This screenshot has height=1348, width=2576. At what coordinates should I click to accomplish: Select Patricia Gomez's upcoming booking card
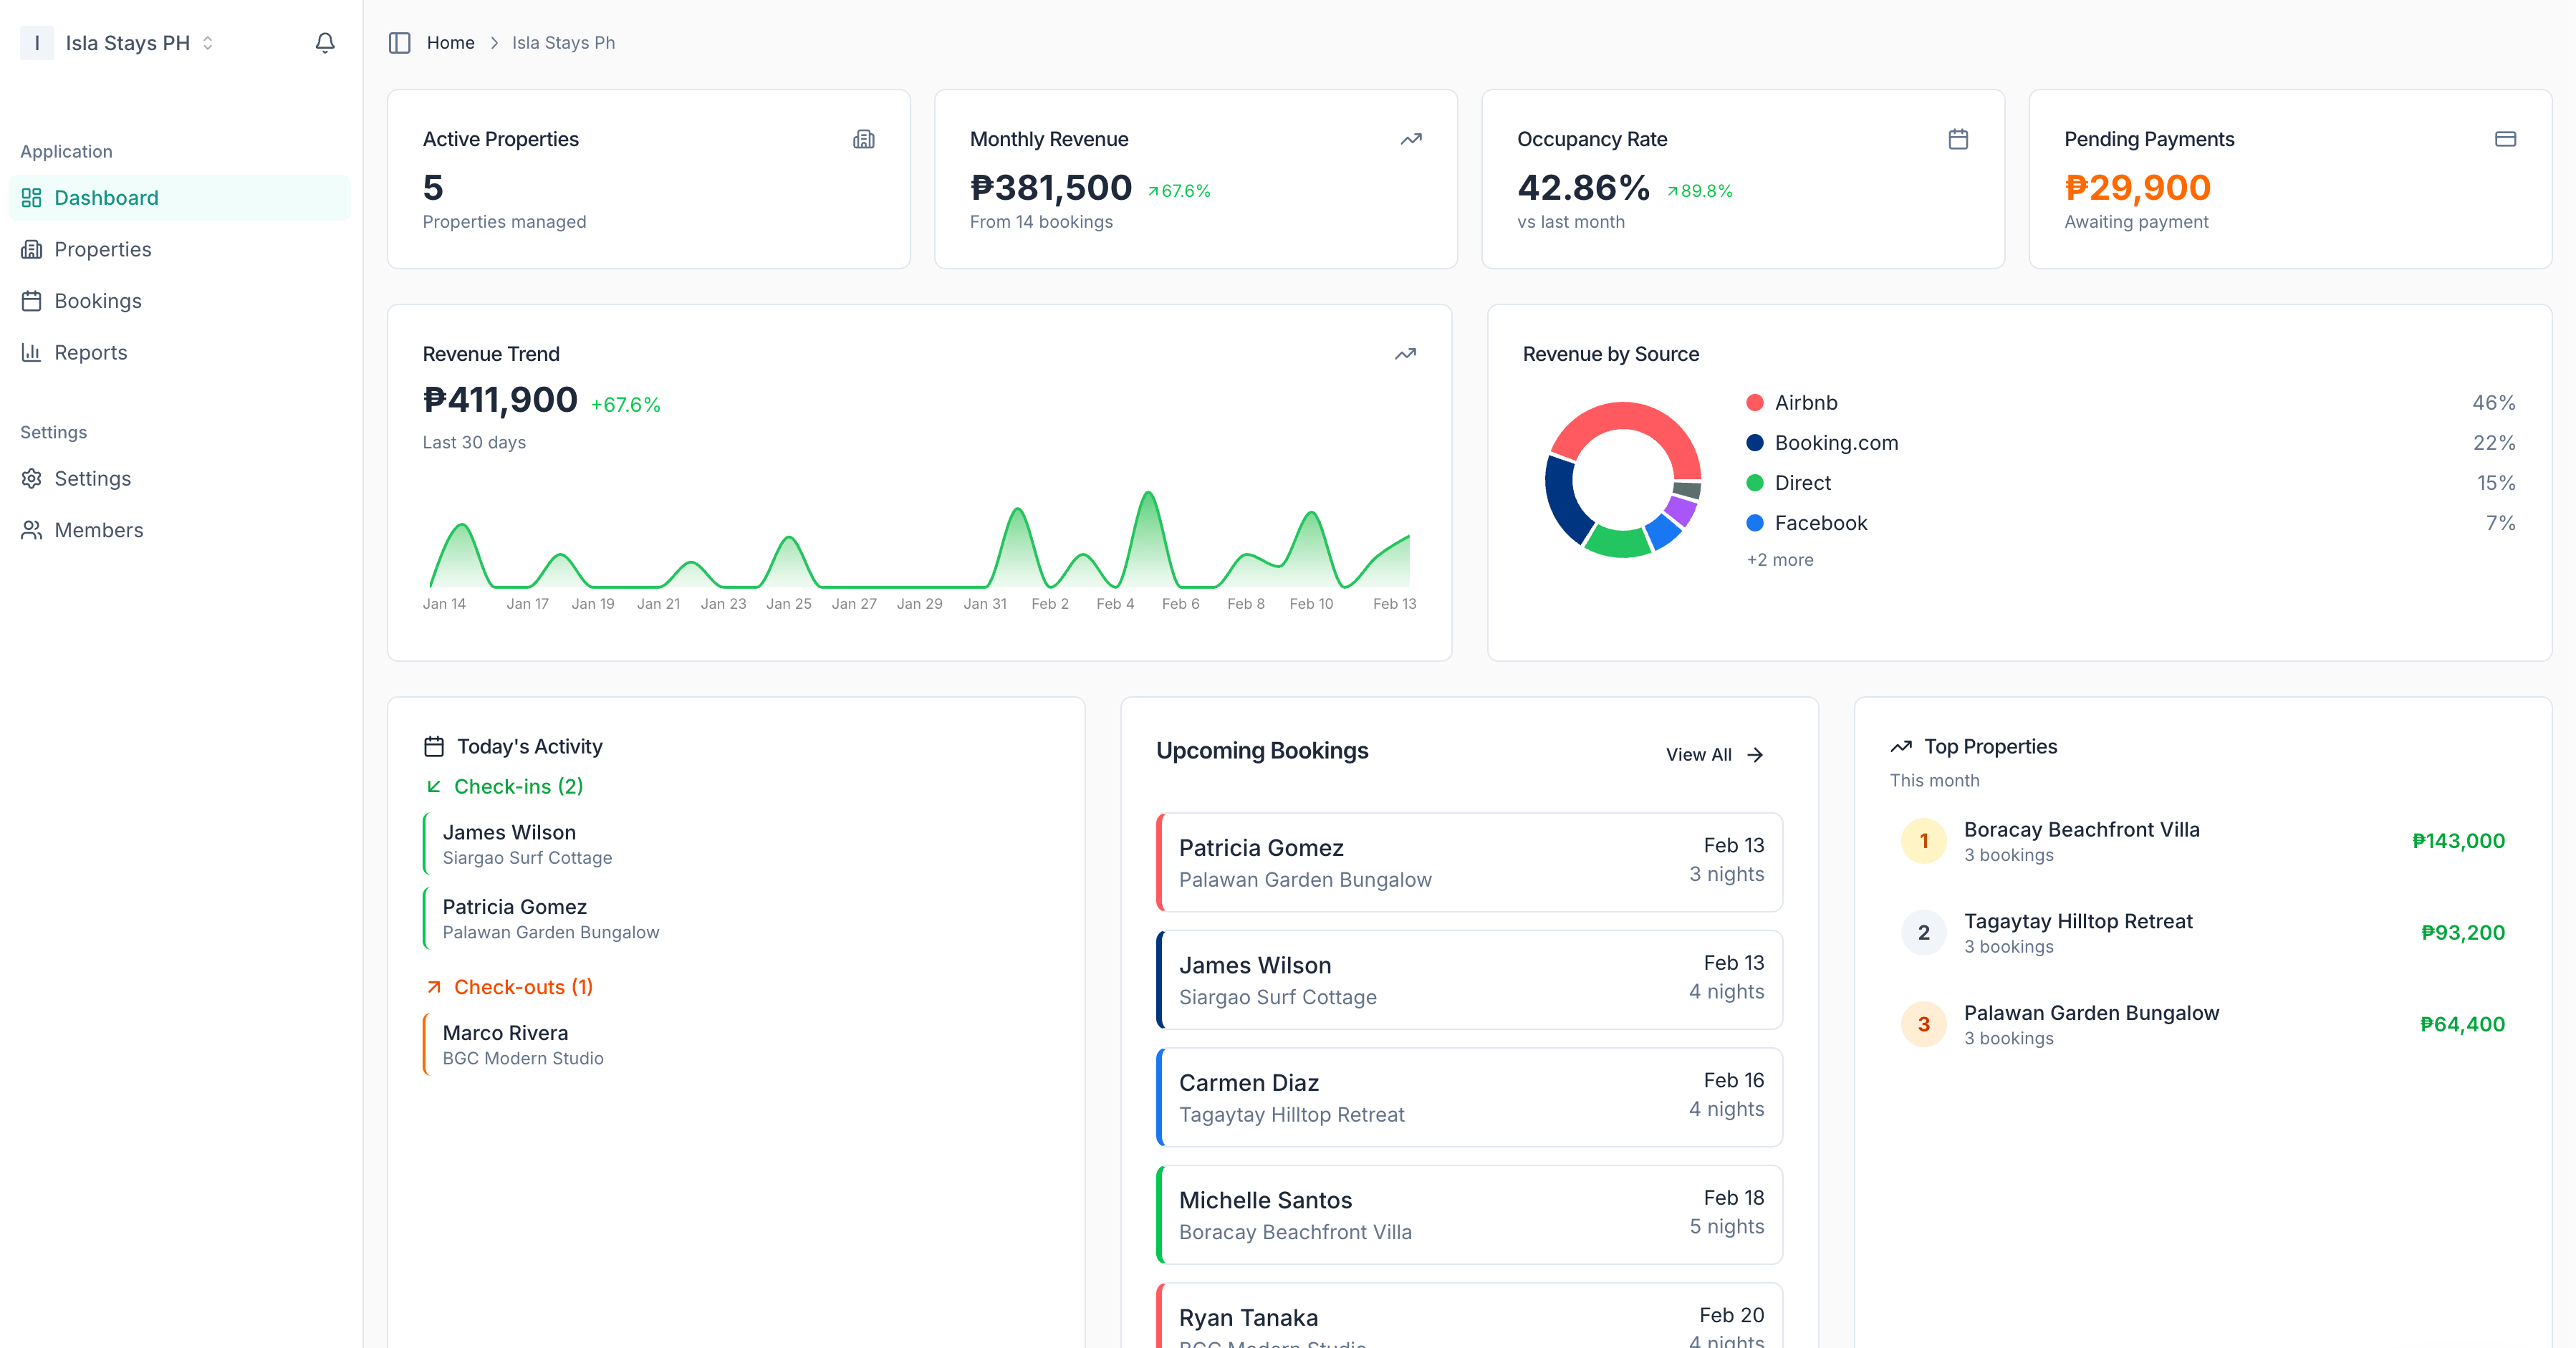[1467, 862]
